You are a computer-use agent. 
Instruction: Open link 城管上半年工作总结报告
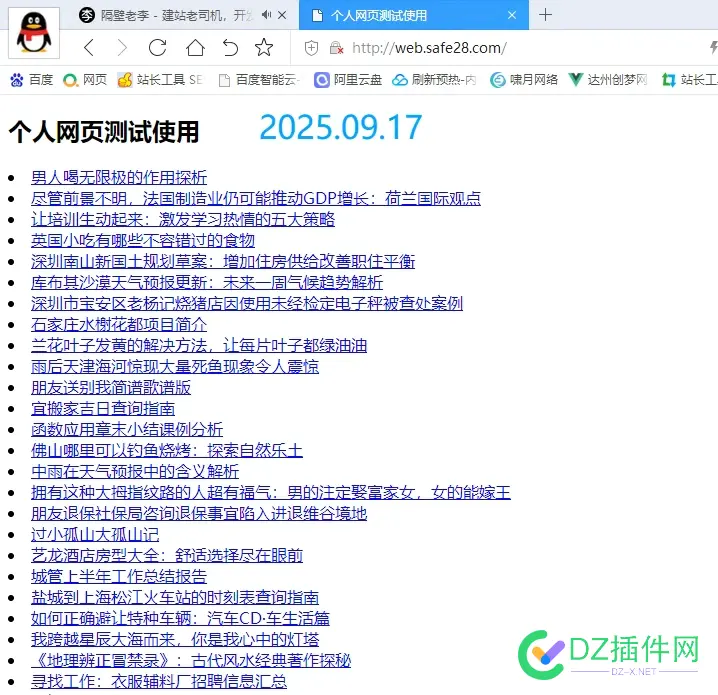click(x=119, y=577)
